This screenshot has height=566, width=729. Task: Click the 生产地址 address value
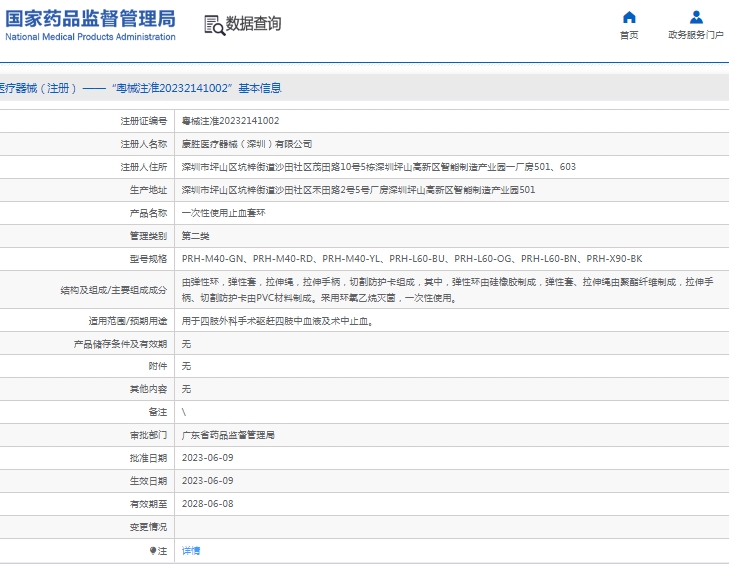click(358, 190)
